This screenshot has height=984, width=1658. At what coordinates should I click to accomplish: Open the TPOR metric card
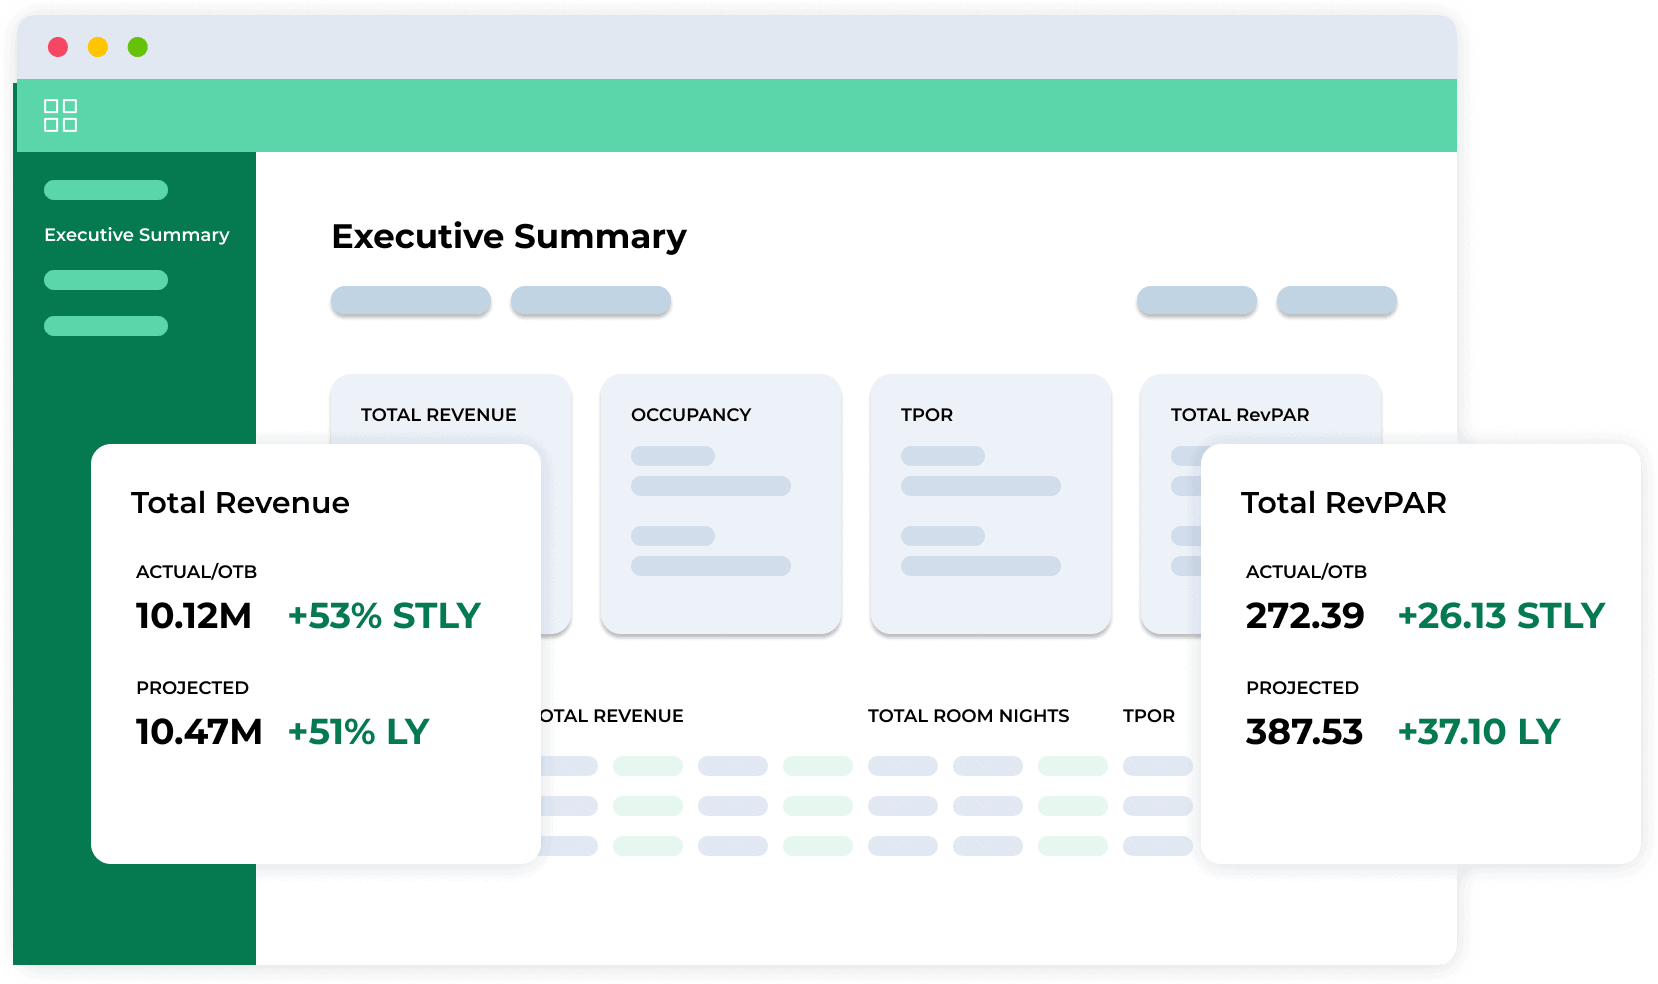coord(991,504)
